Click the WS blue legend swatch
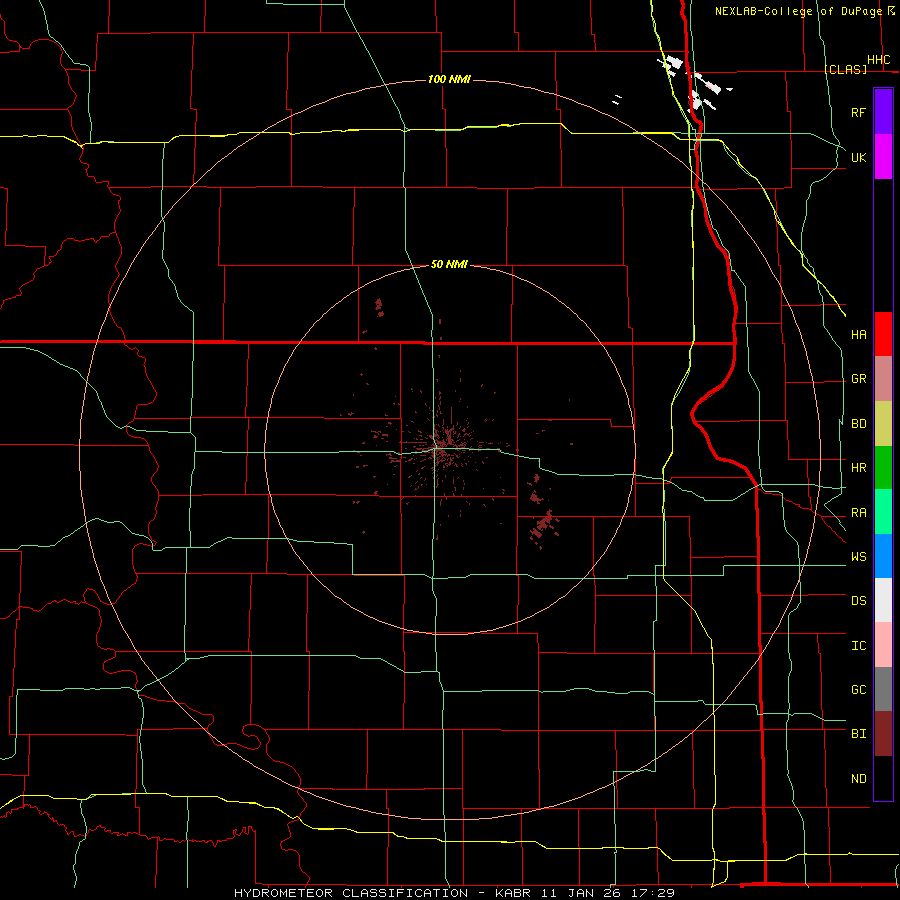This screenshot has height=900, width=900. (x=883, y=556)
